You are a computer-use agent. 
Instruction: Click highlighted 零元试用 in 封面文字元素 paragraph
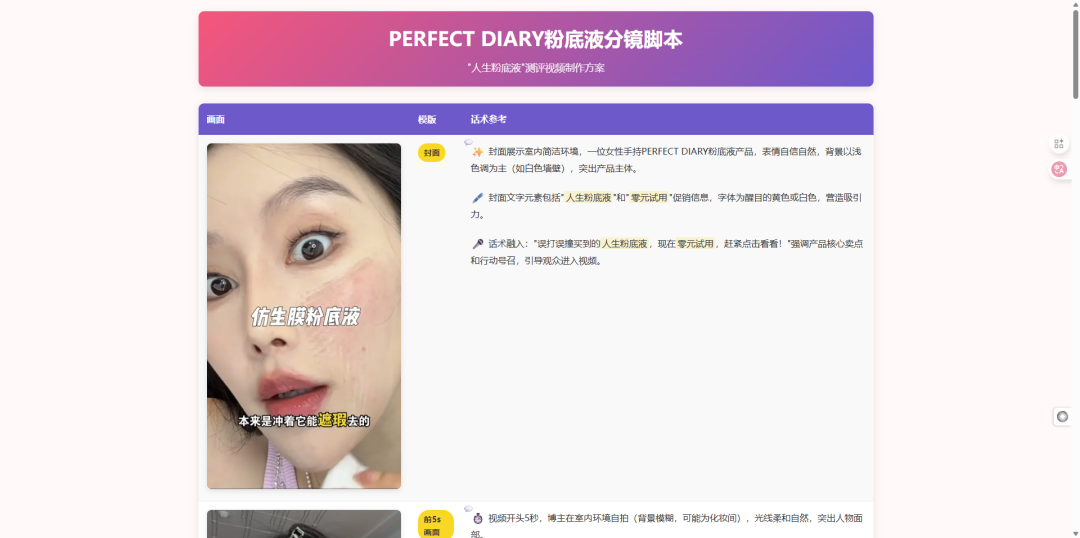pyautogui.click(x=649, y=198)
